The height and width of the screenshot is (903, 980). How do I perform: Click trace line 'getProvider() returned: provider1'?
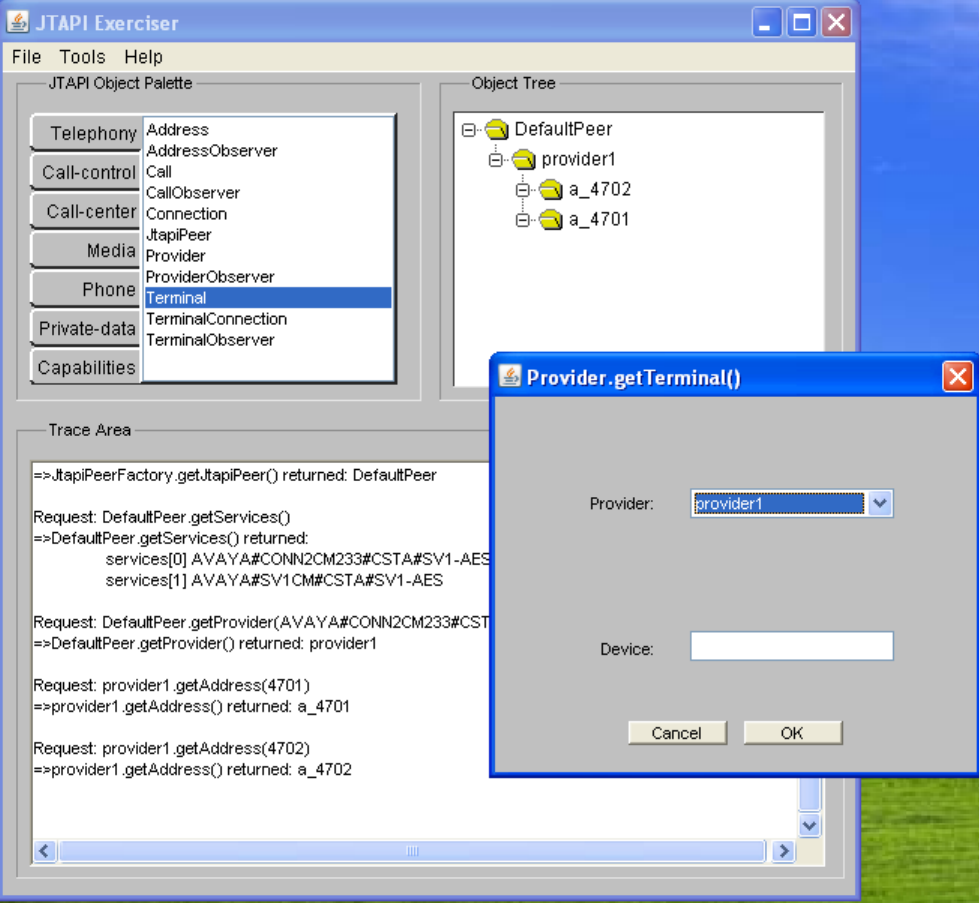pyautogui.click(x=205, y=644)
